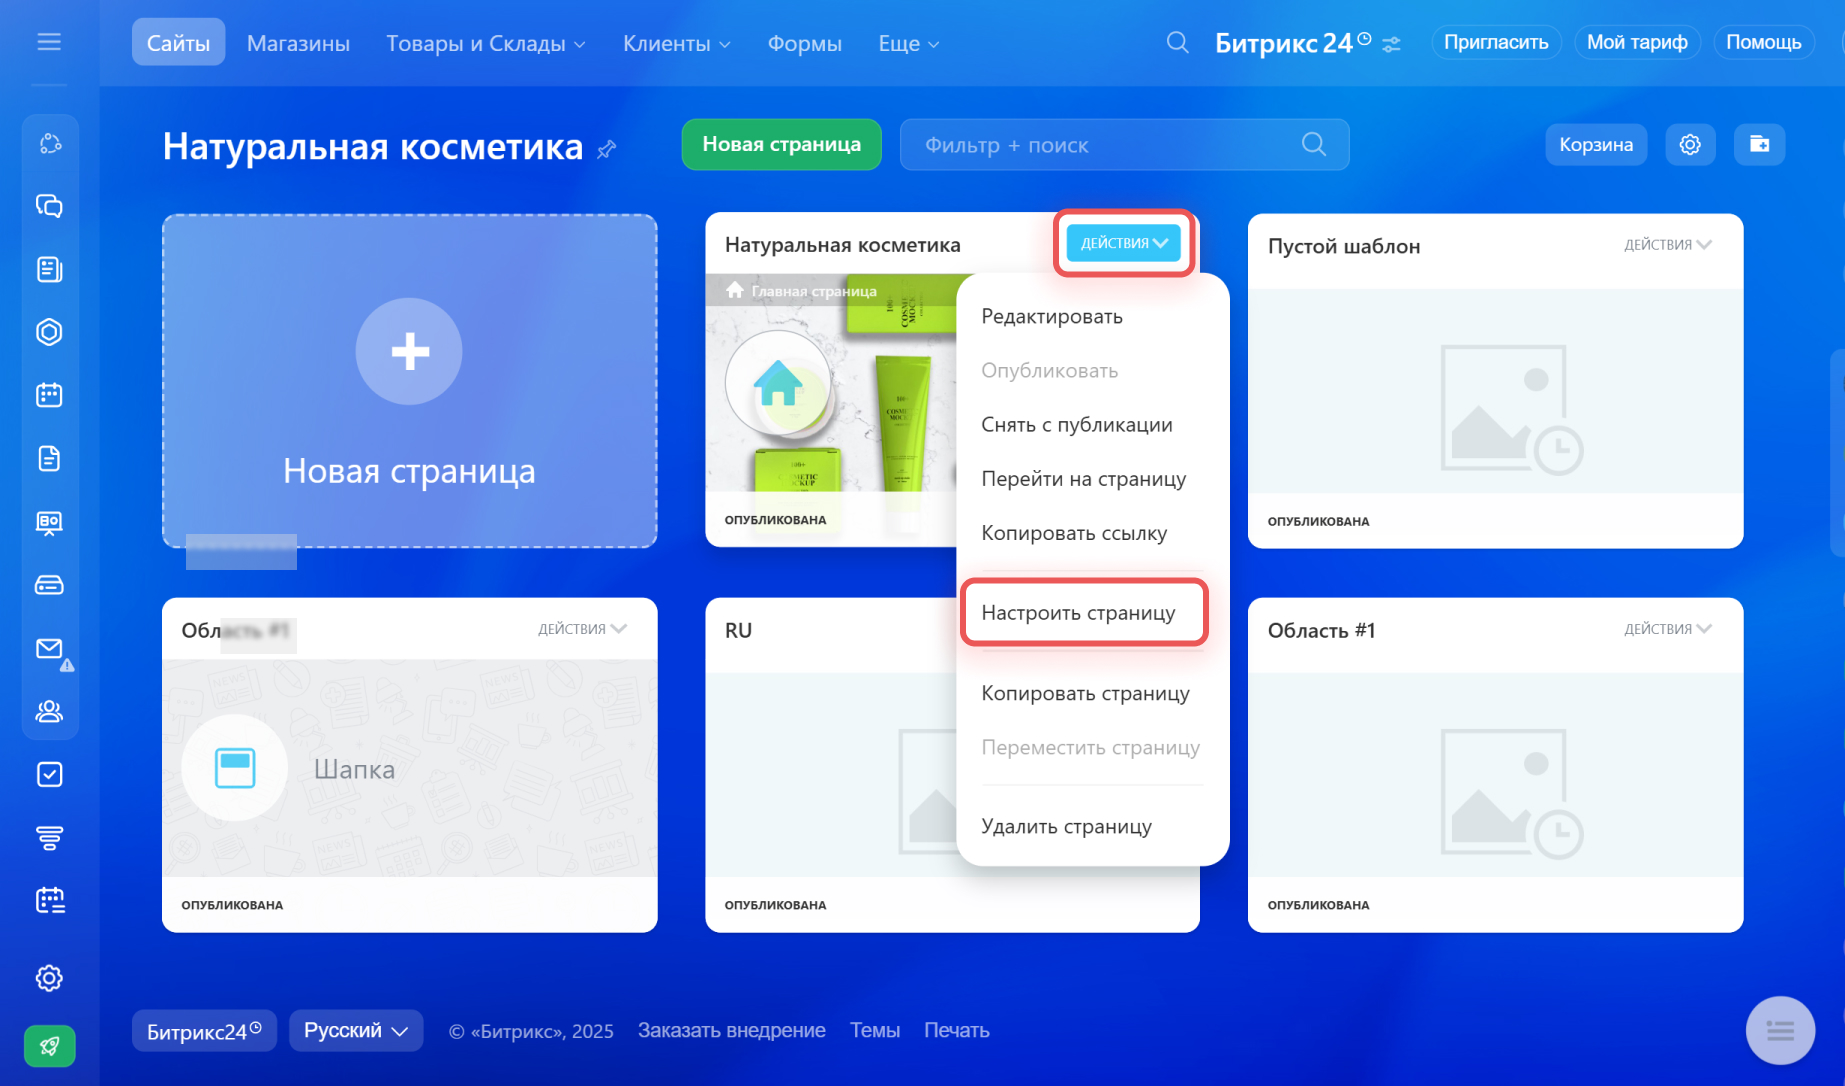Open the documents sidebar icon
The height and width of the screenshot is (1086, 1845).
click(x=49, y=459)
